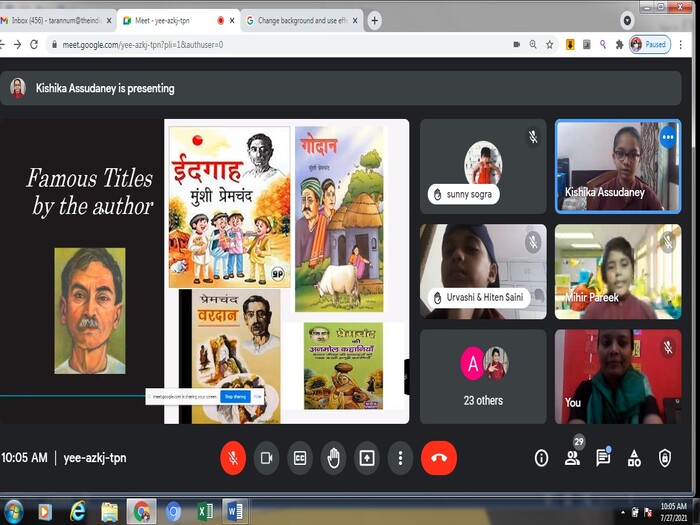Close the Meet yee-azkj-tpn tab

pos(232,21)
